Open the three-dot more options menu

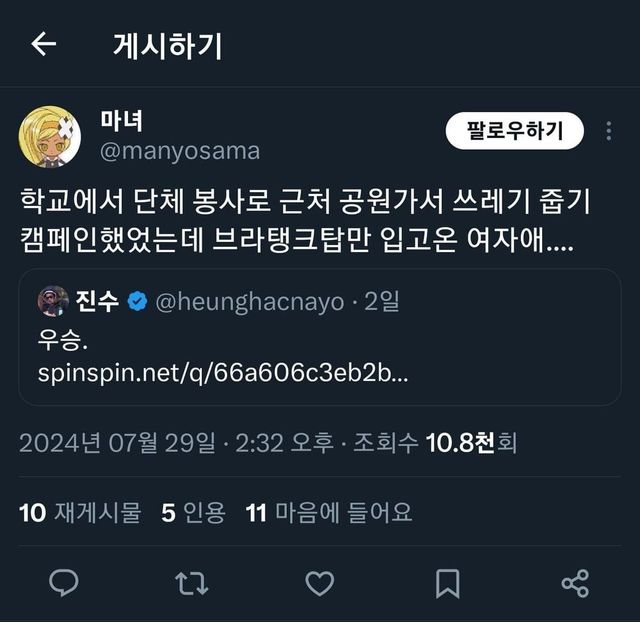click(x=609, y=131)
